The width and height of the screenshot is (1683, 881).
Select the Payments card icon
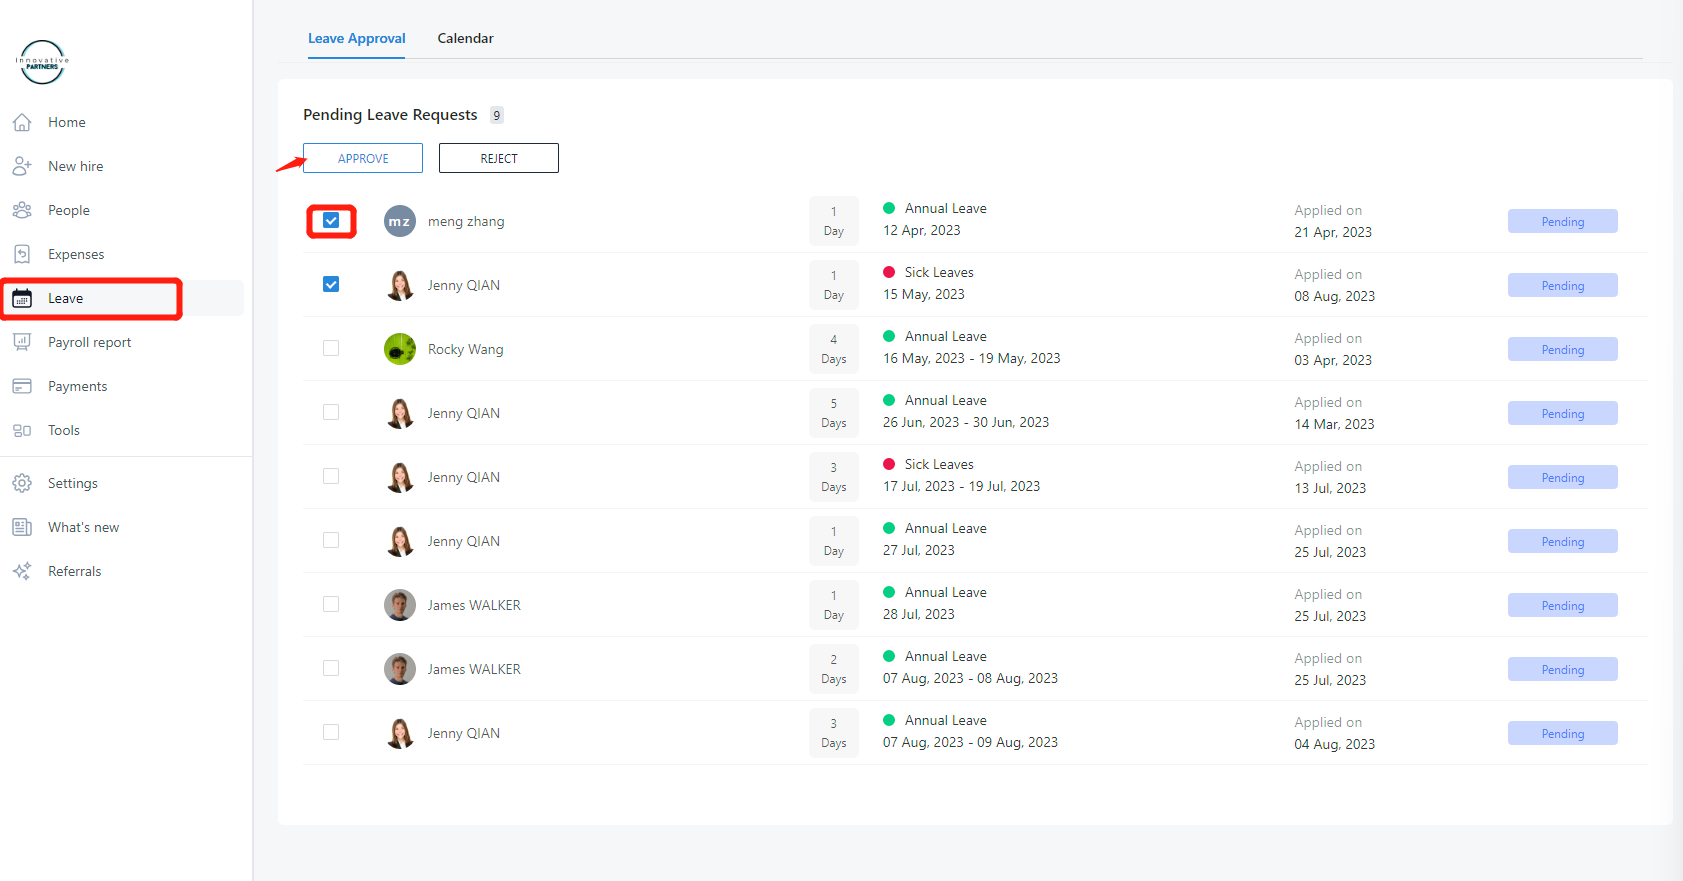[22, 386]
